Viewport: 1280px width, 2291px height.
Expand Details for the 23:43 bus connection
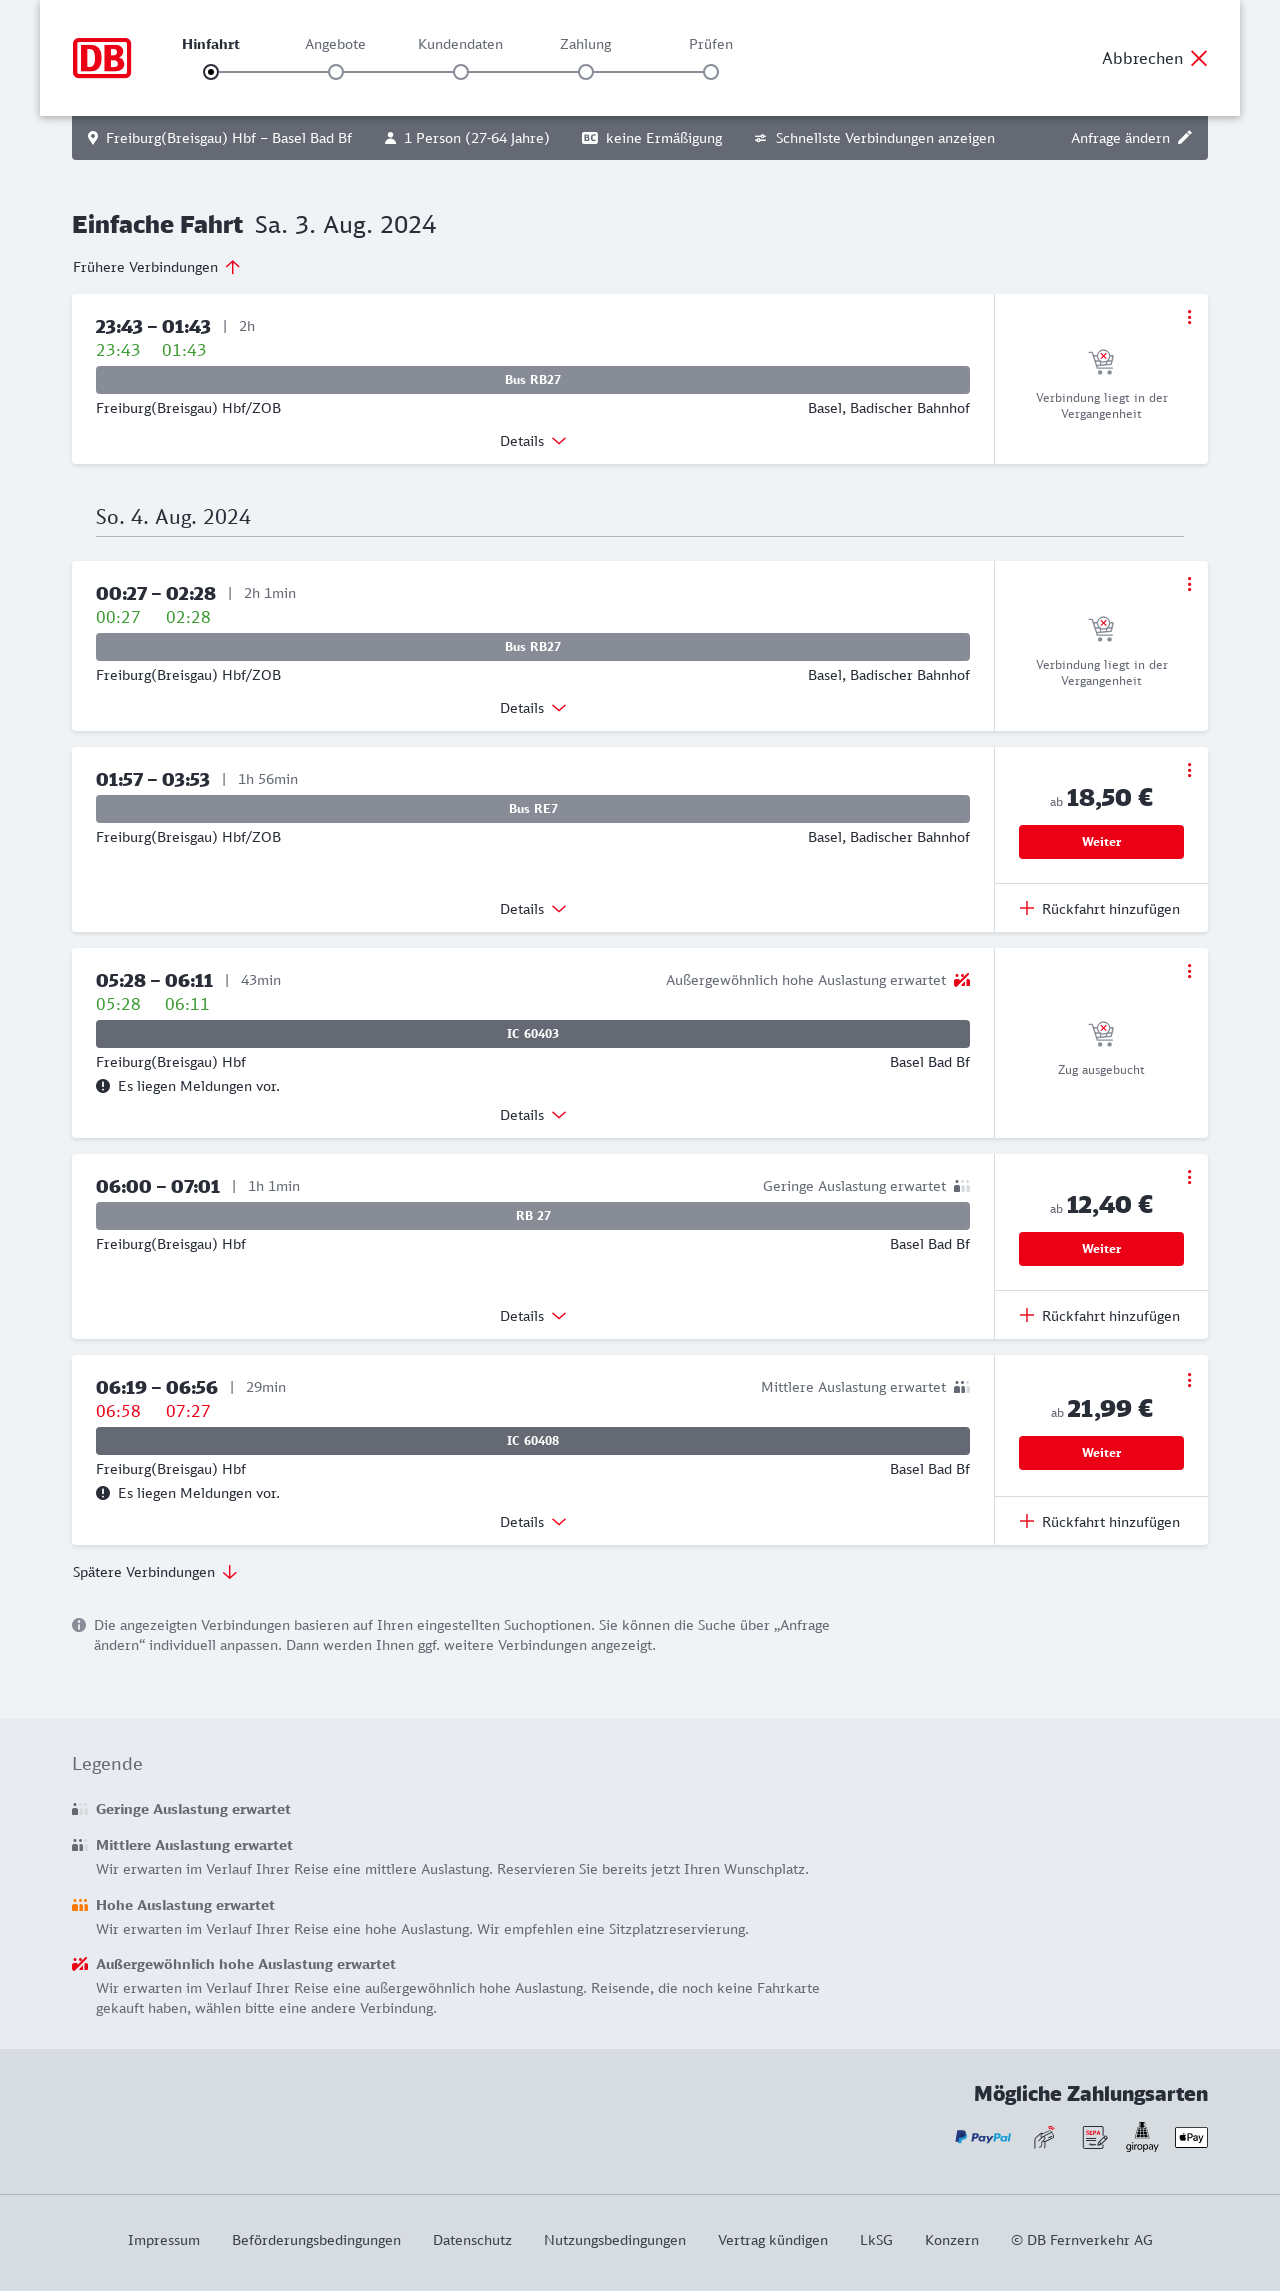[x=533, y=441]
